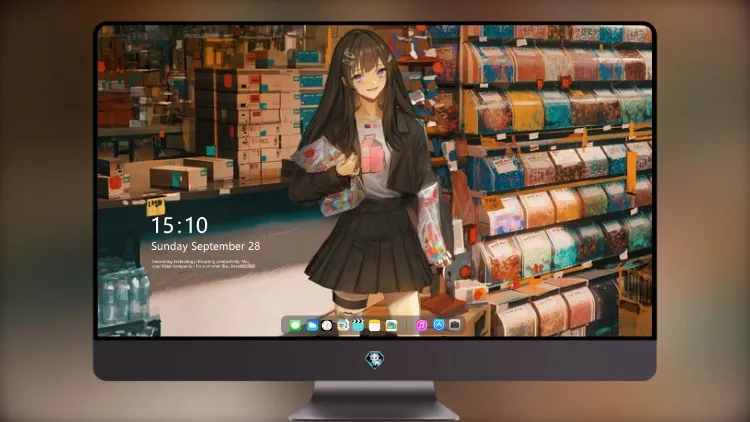
Task: Open the green Messages app in the dock
Action: click(295, 325)
